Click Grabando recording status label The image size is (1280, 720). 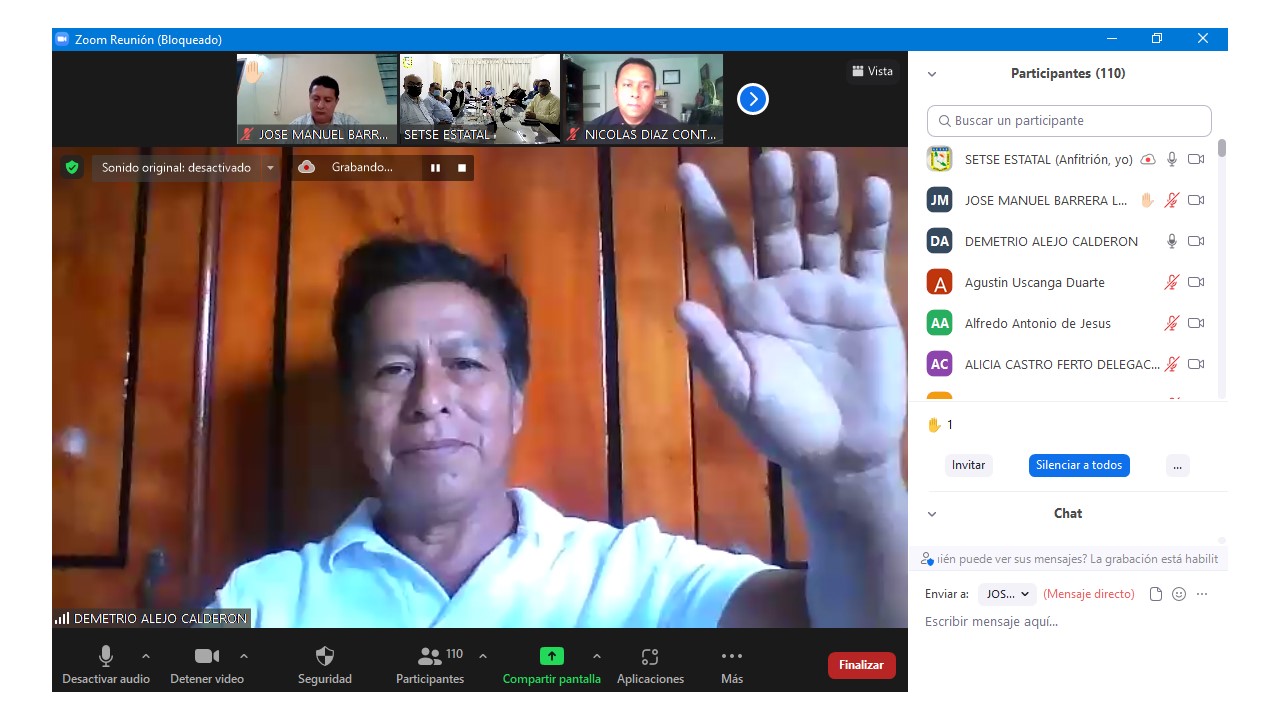pyautogui.click(x=362, y=168)
